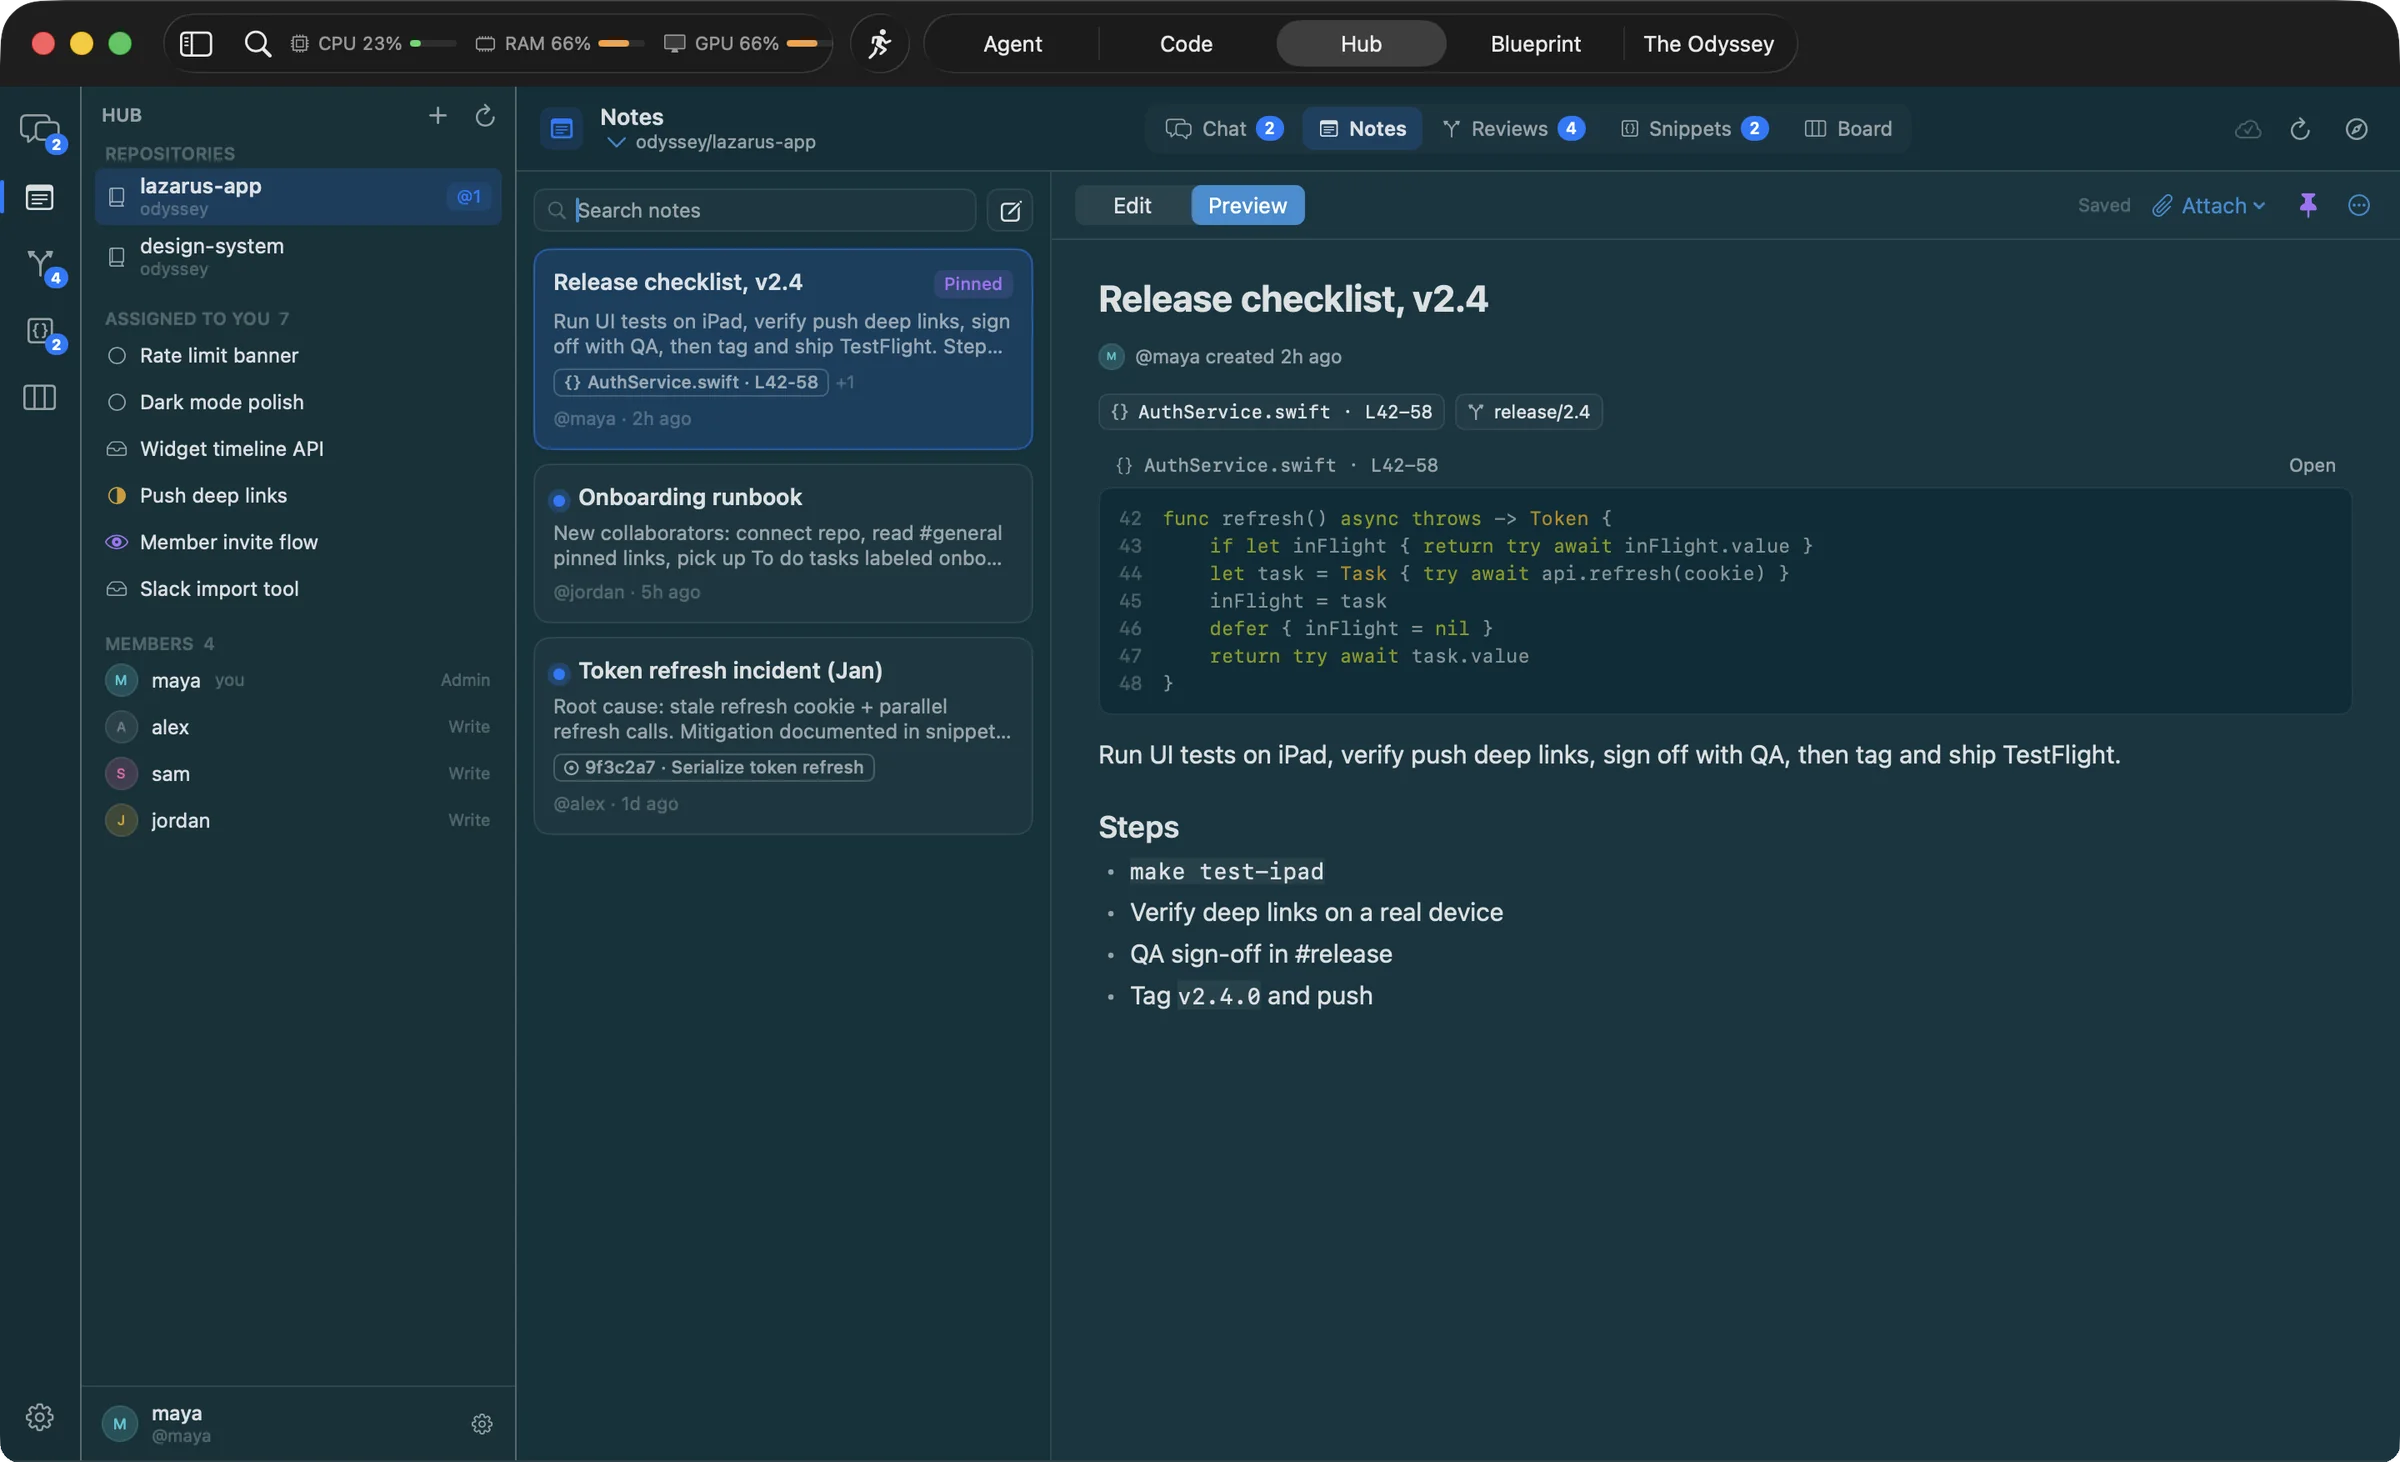The image size is (2400, 1462).
Task: Add a new item with Hub plus icon
Action: 437,116
